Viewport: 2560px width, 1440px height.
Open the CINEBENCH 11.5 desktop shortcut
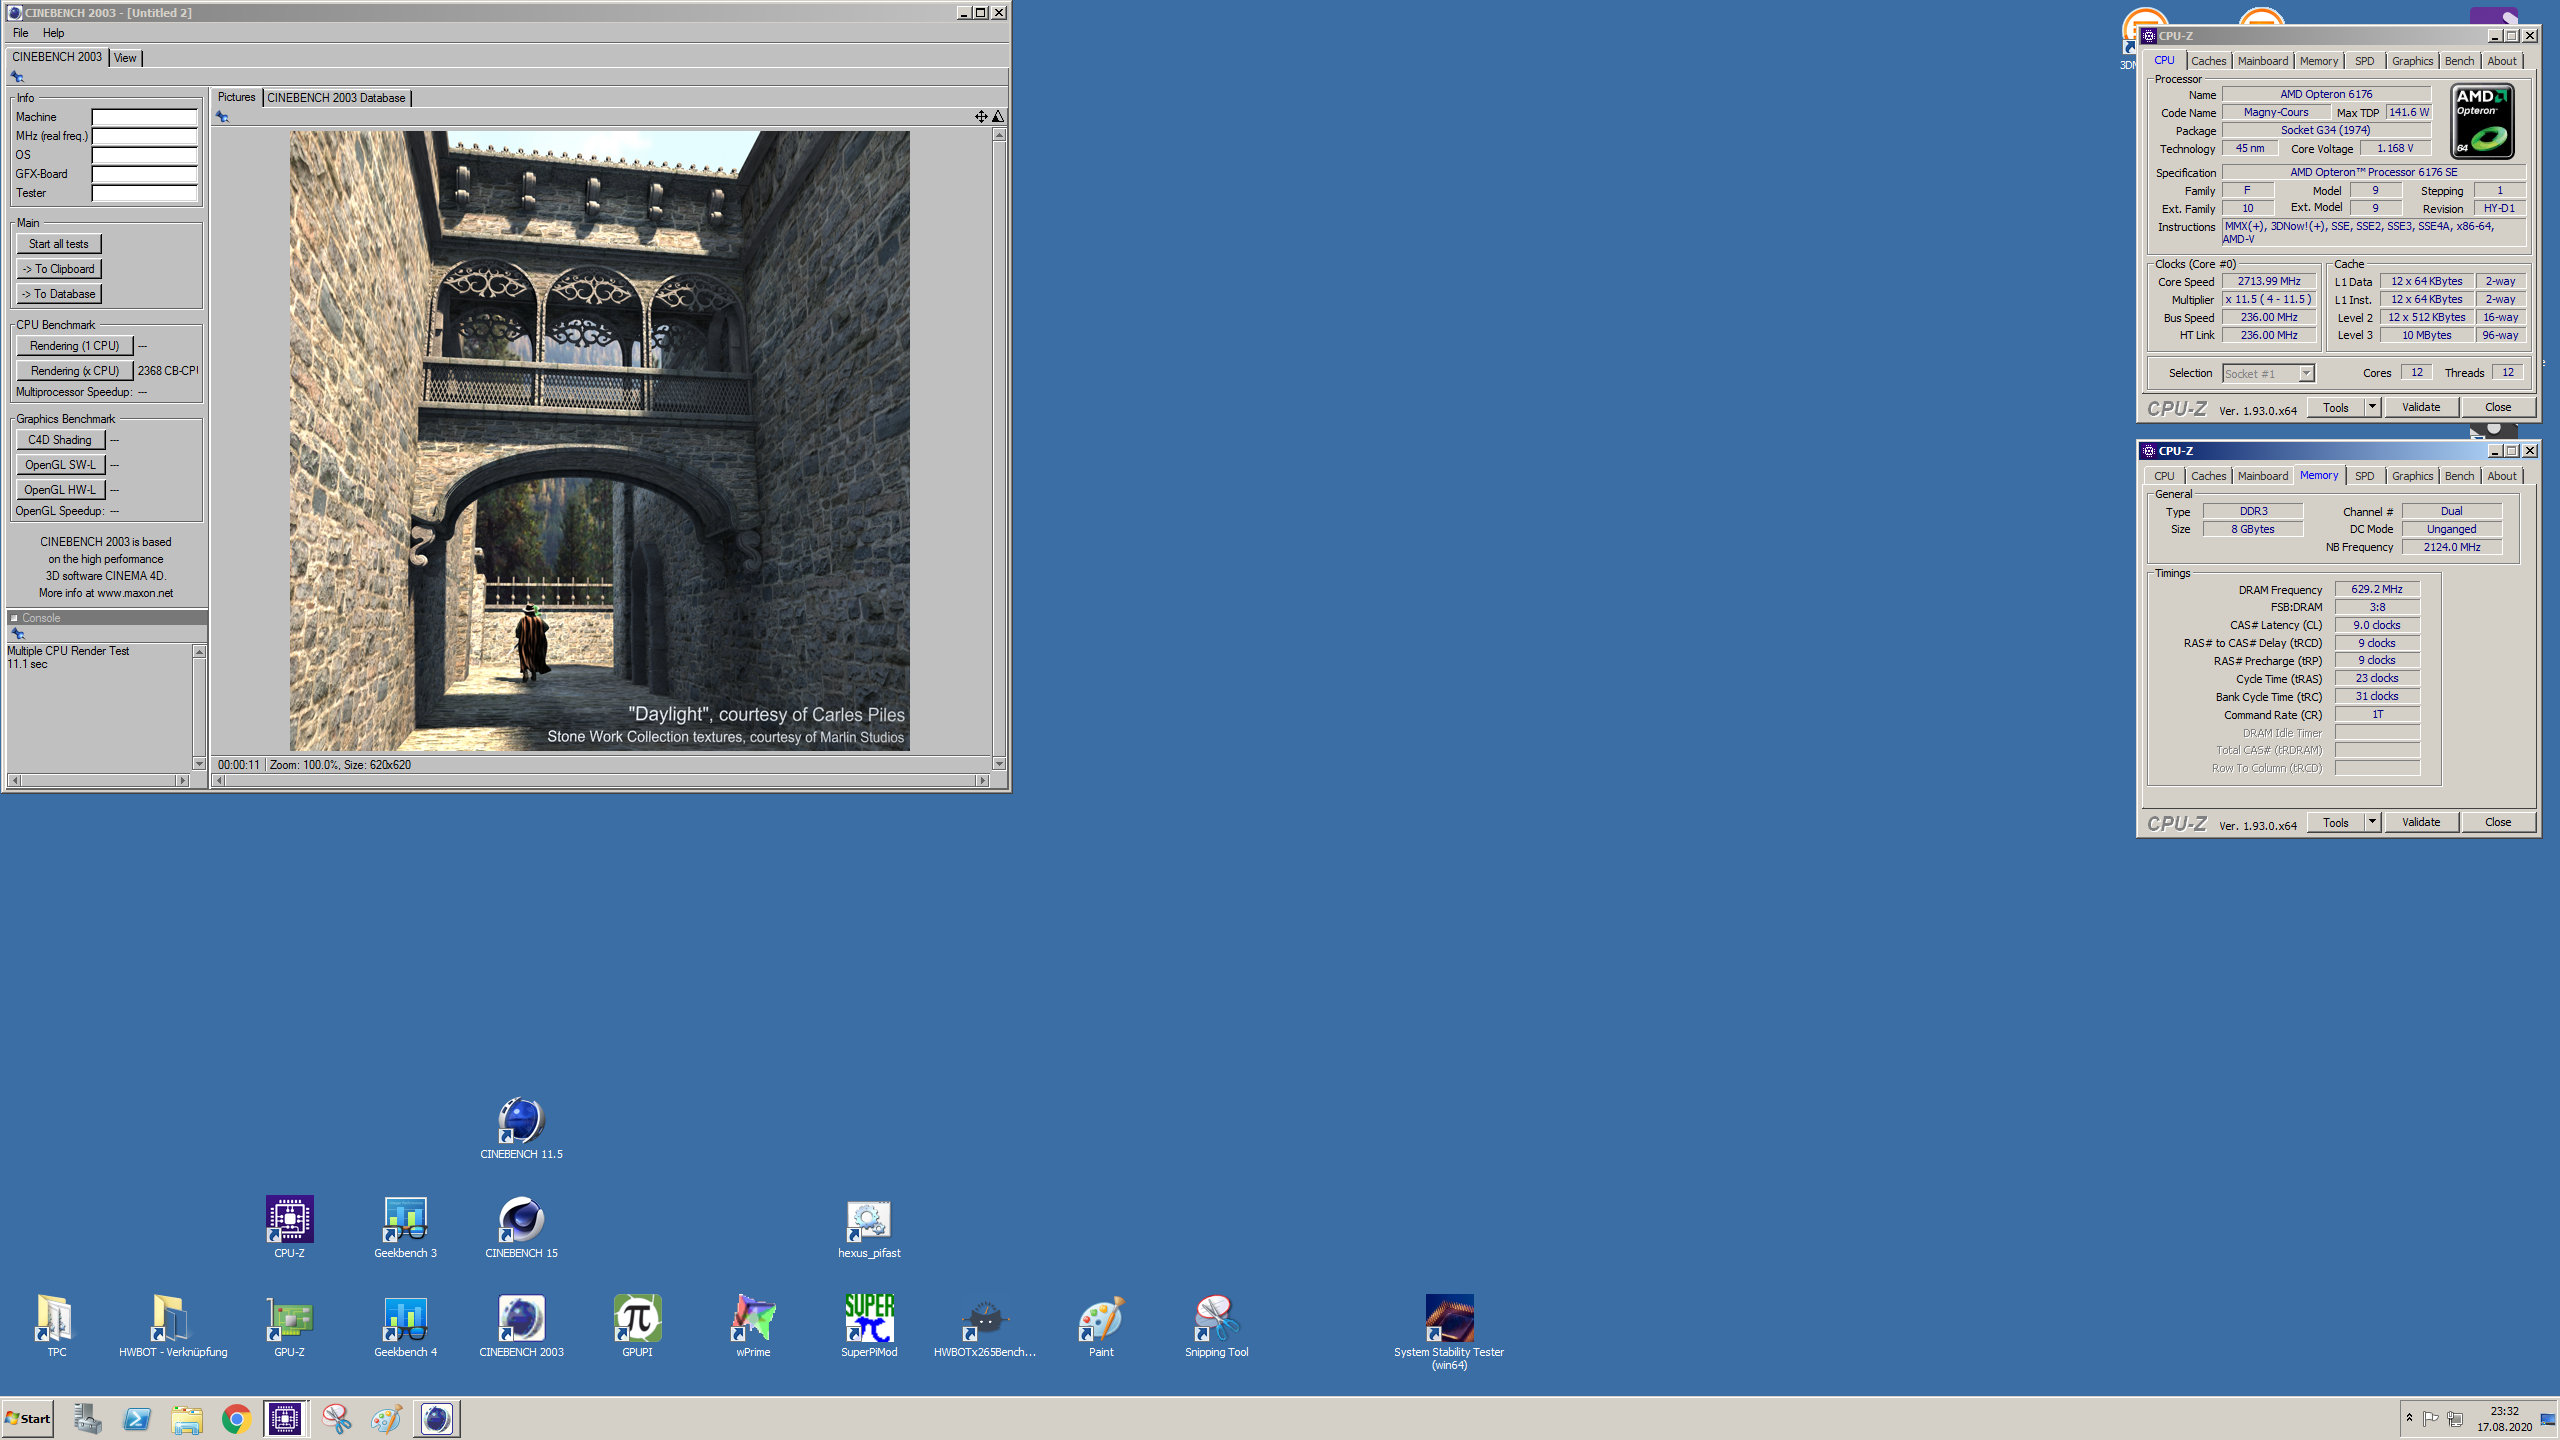(521, 1128)
